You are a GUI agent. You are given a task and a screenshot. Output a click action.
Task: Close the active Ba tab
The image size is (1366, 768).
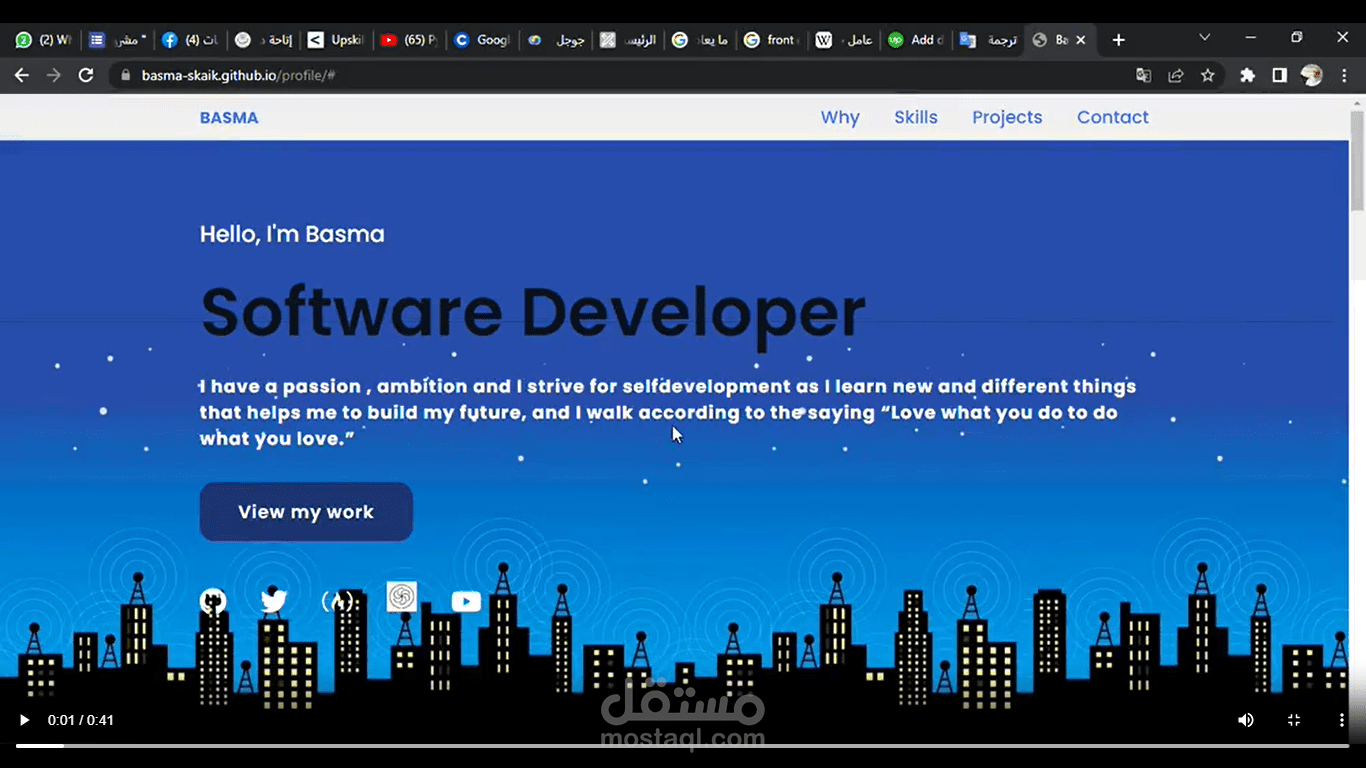tap(1080, 40)
